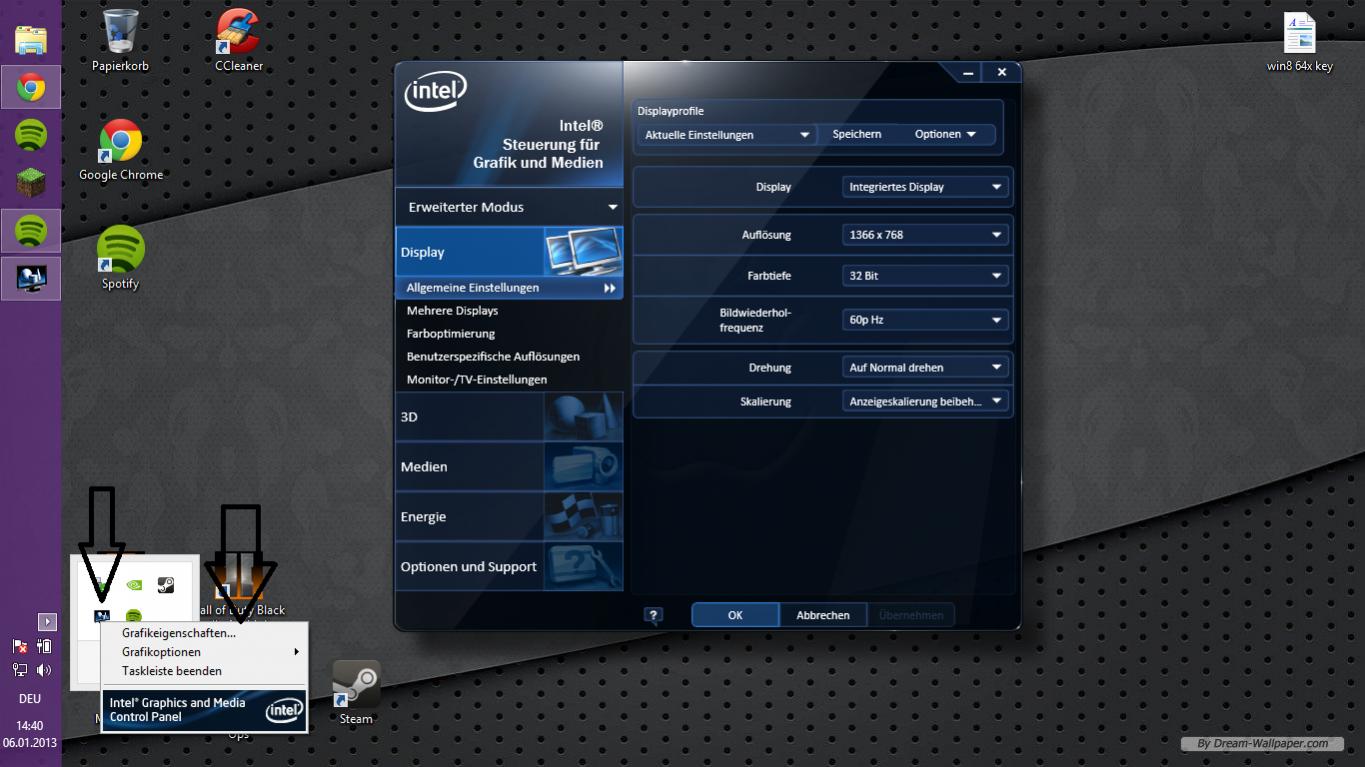
Task: Select the Spotify desktop shortcut
Action: (120, 258)
